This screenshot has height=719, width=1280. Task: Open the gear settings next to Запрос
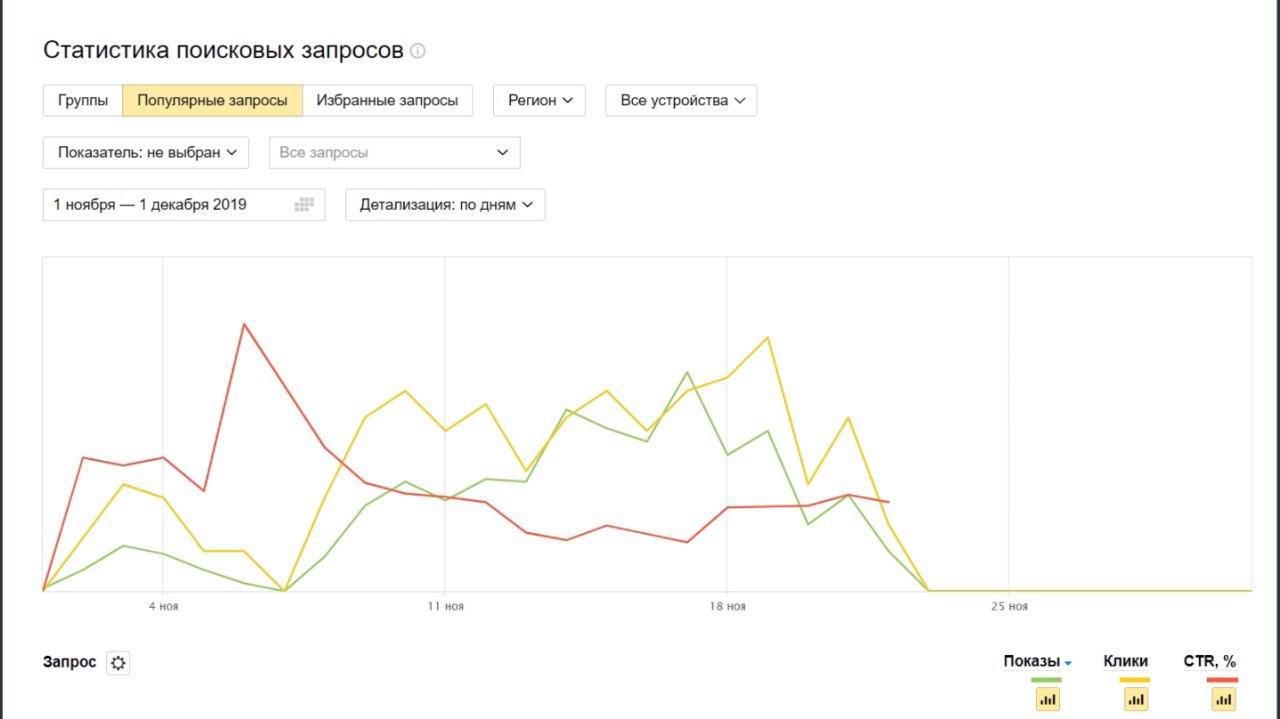(118, 663)
